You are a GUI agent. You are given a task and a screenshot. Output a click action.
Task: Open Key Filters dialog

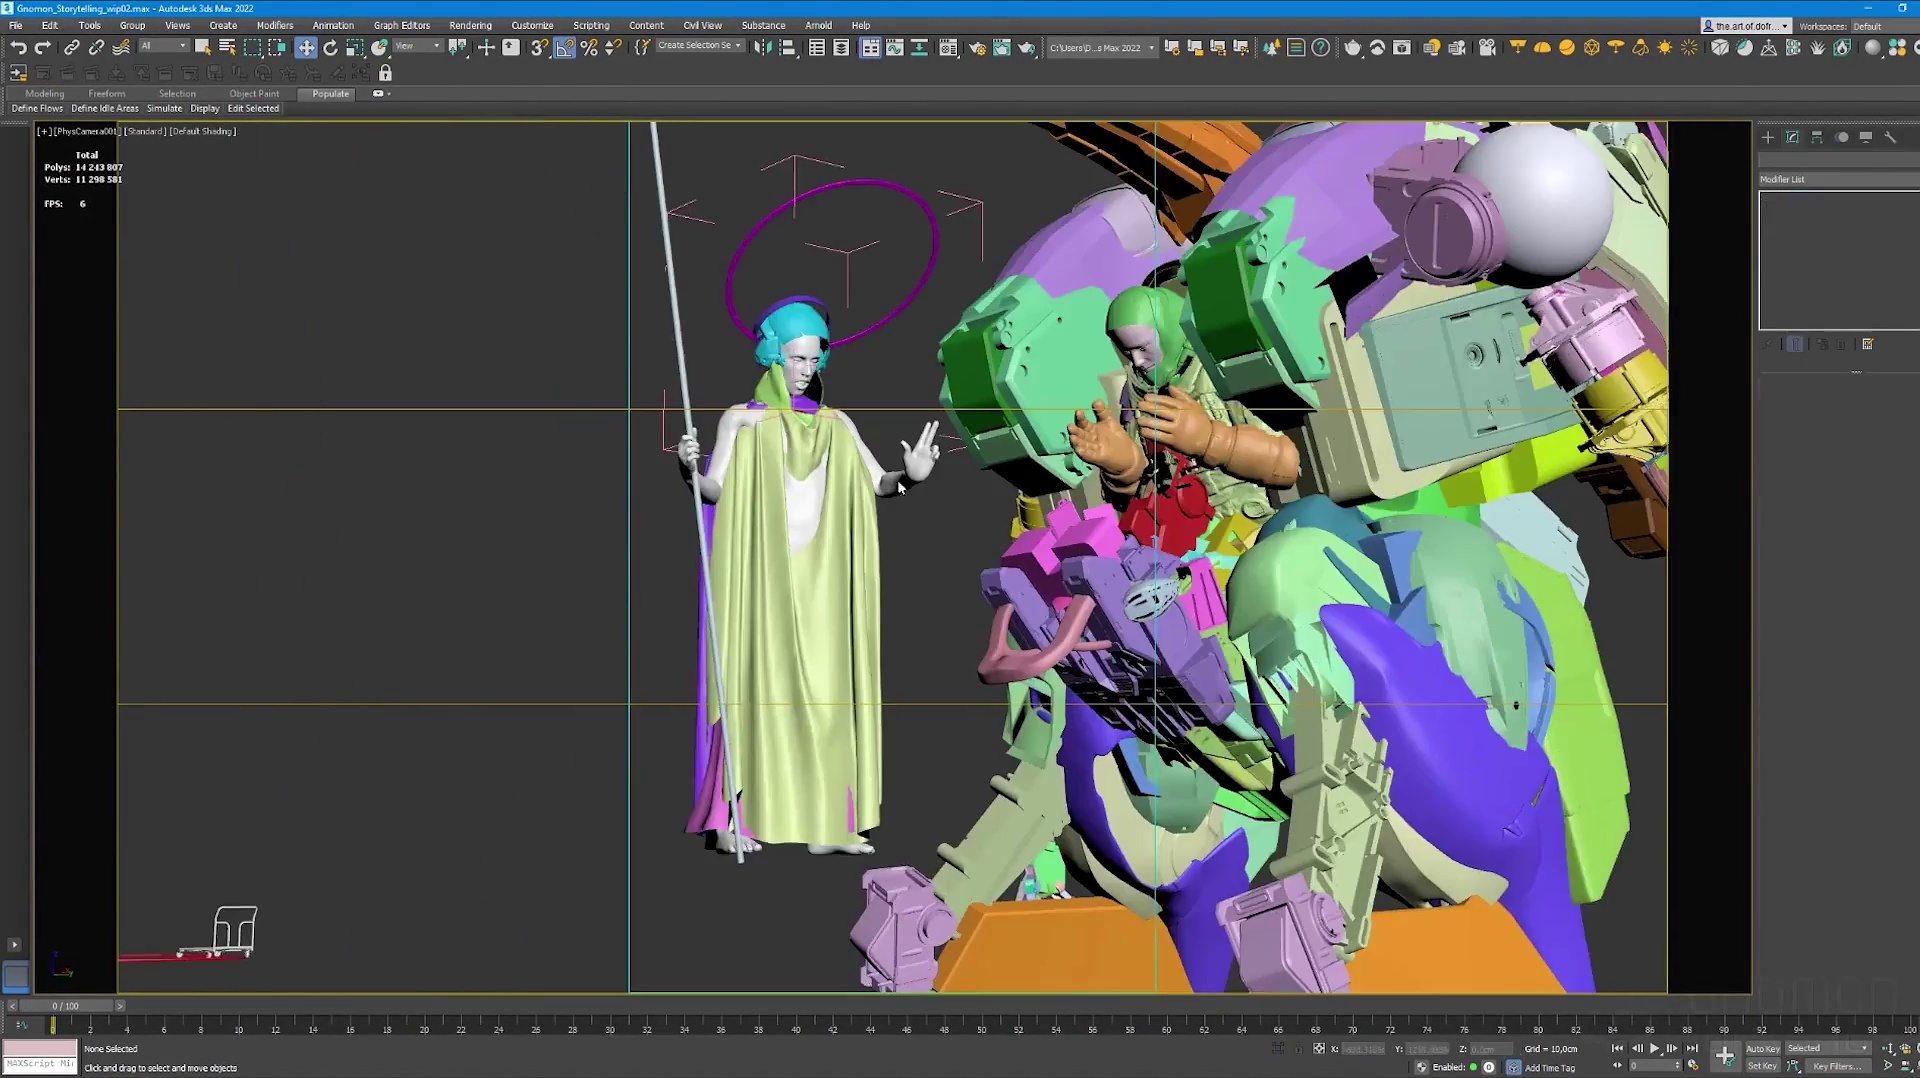click(x=1837, y=1066)
